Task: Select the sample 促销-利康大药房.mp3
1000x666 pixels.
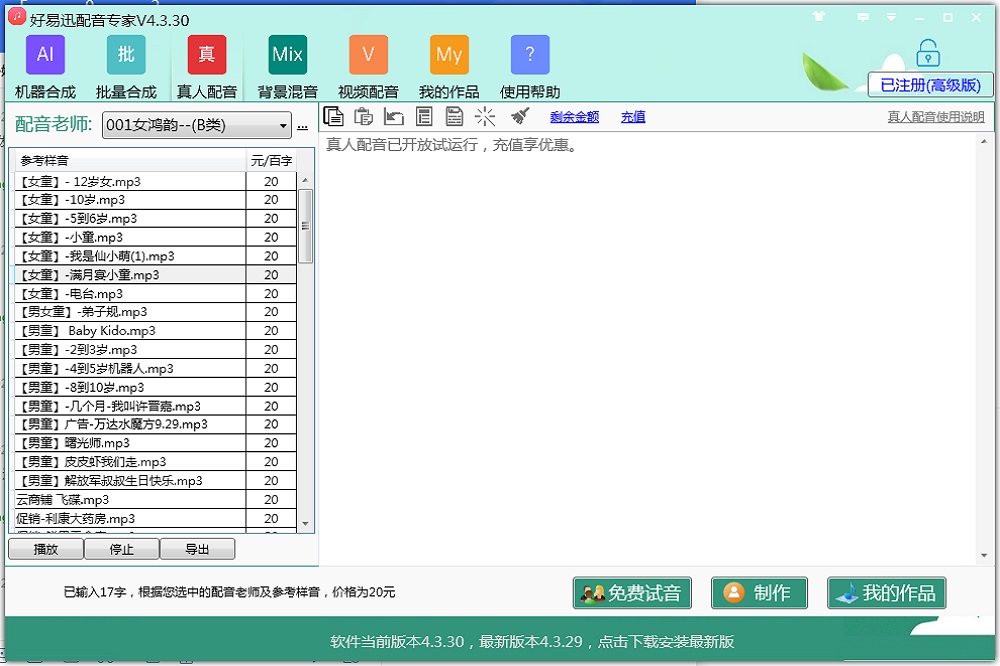Action: coord(130,519)
